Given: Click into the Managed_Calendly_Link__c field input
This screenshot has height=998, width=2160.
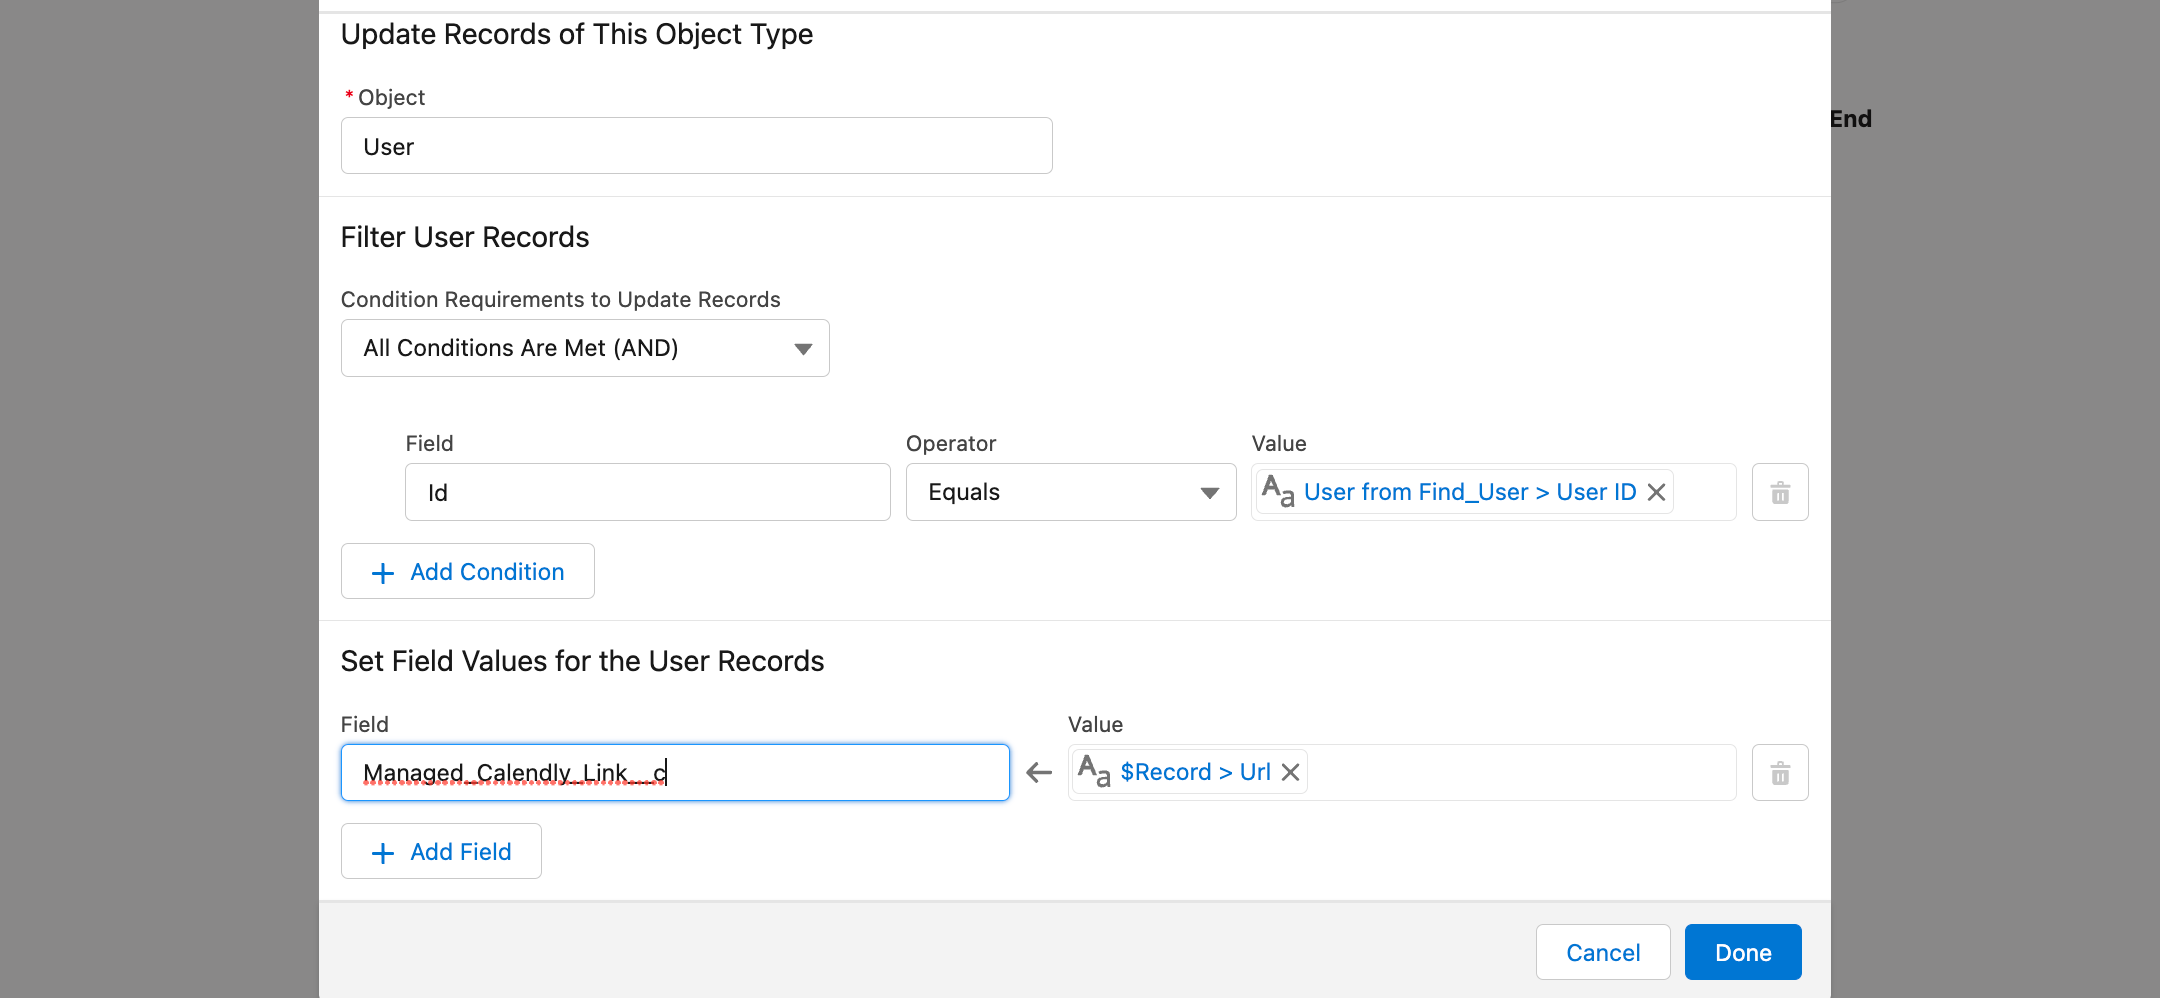Looking at the screenshot, I should 674,772.
